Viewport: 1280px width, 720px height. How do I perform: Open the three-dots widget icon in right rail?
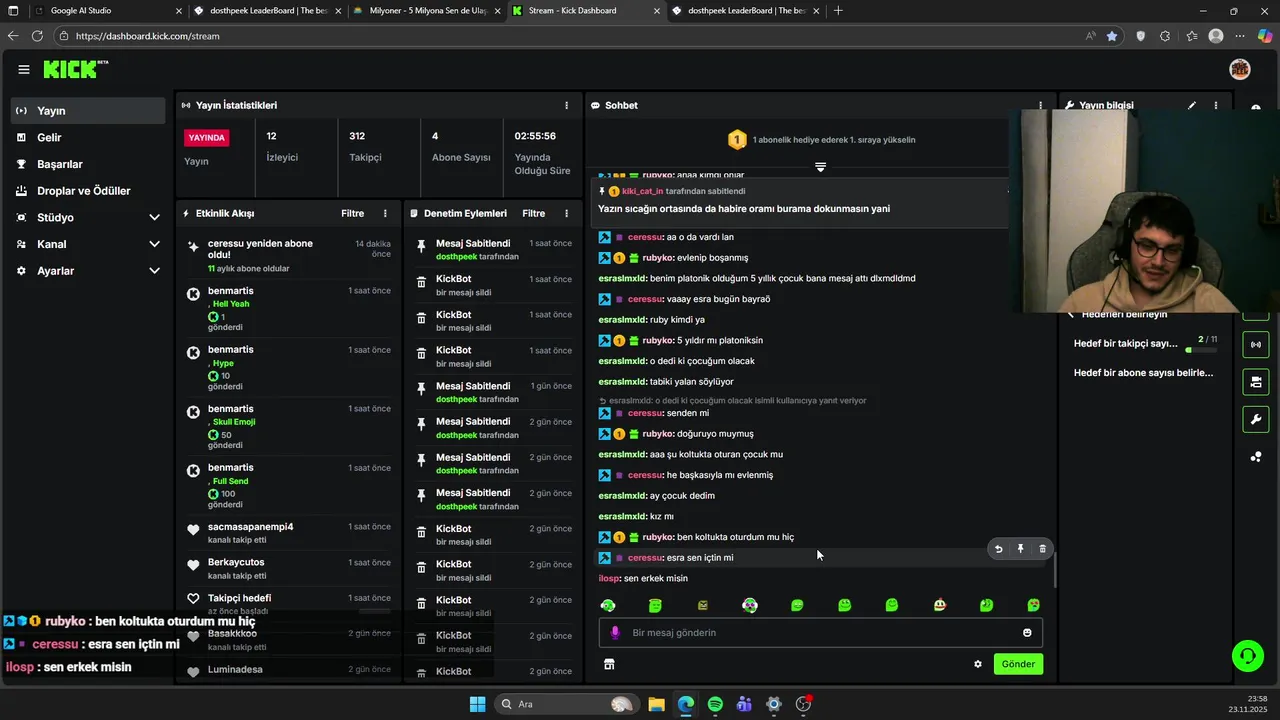(1256, 457)
